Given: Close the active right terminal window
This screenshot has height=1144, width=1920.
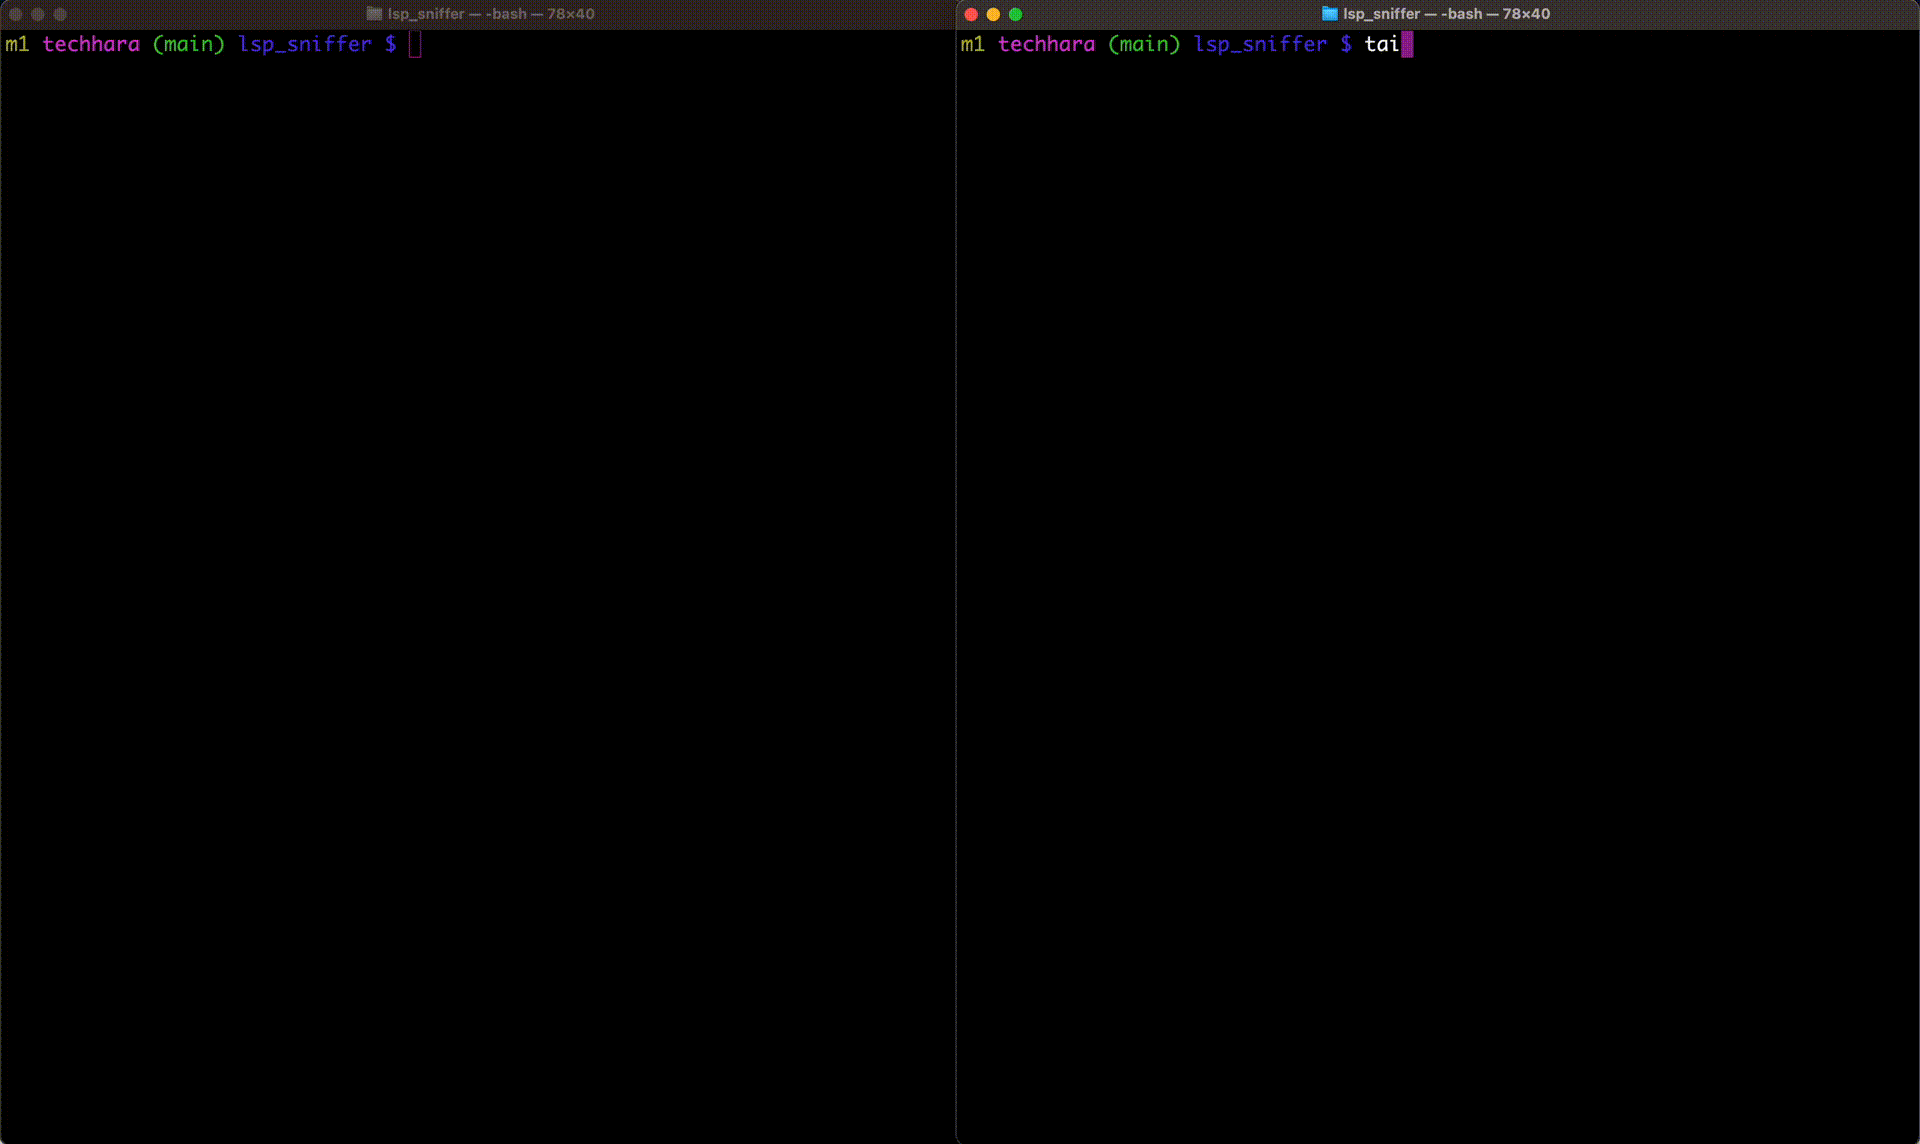Looking at the screenshot, I should tap(971, 14).
